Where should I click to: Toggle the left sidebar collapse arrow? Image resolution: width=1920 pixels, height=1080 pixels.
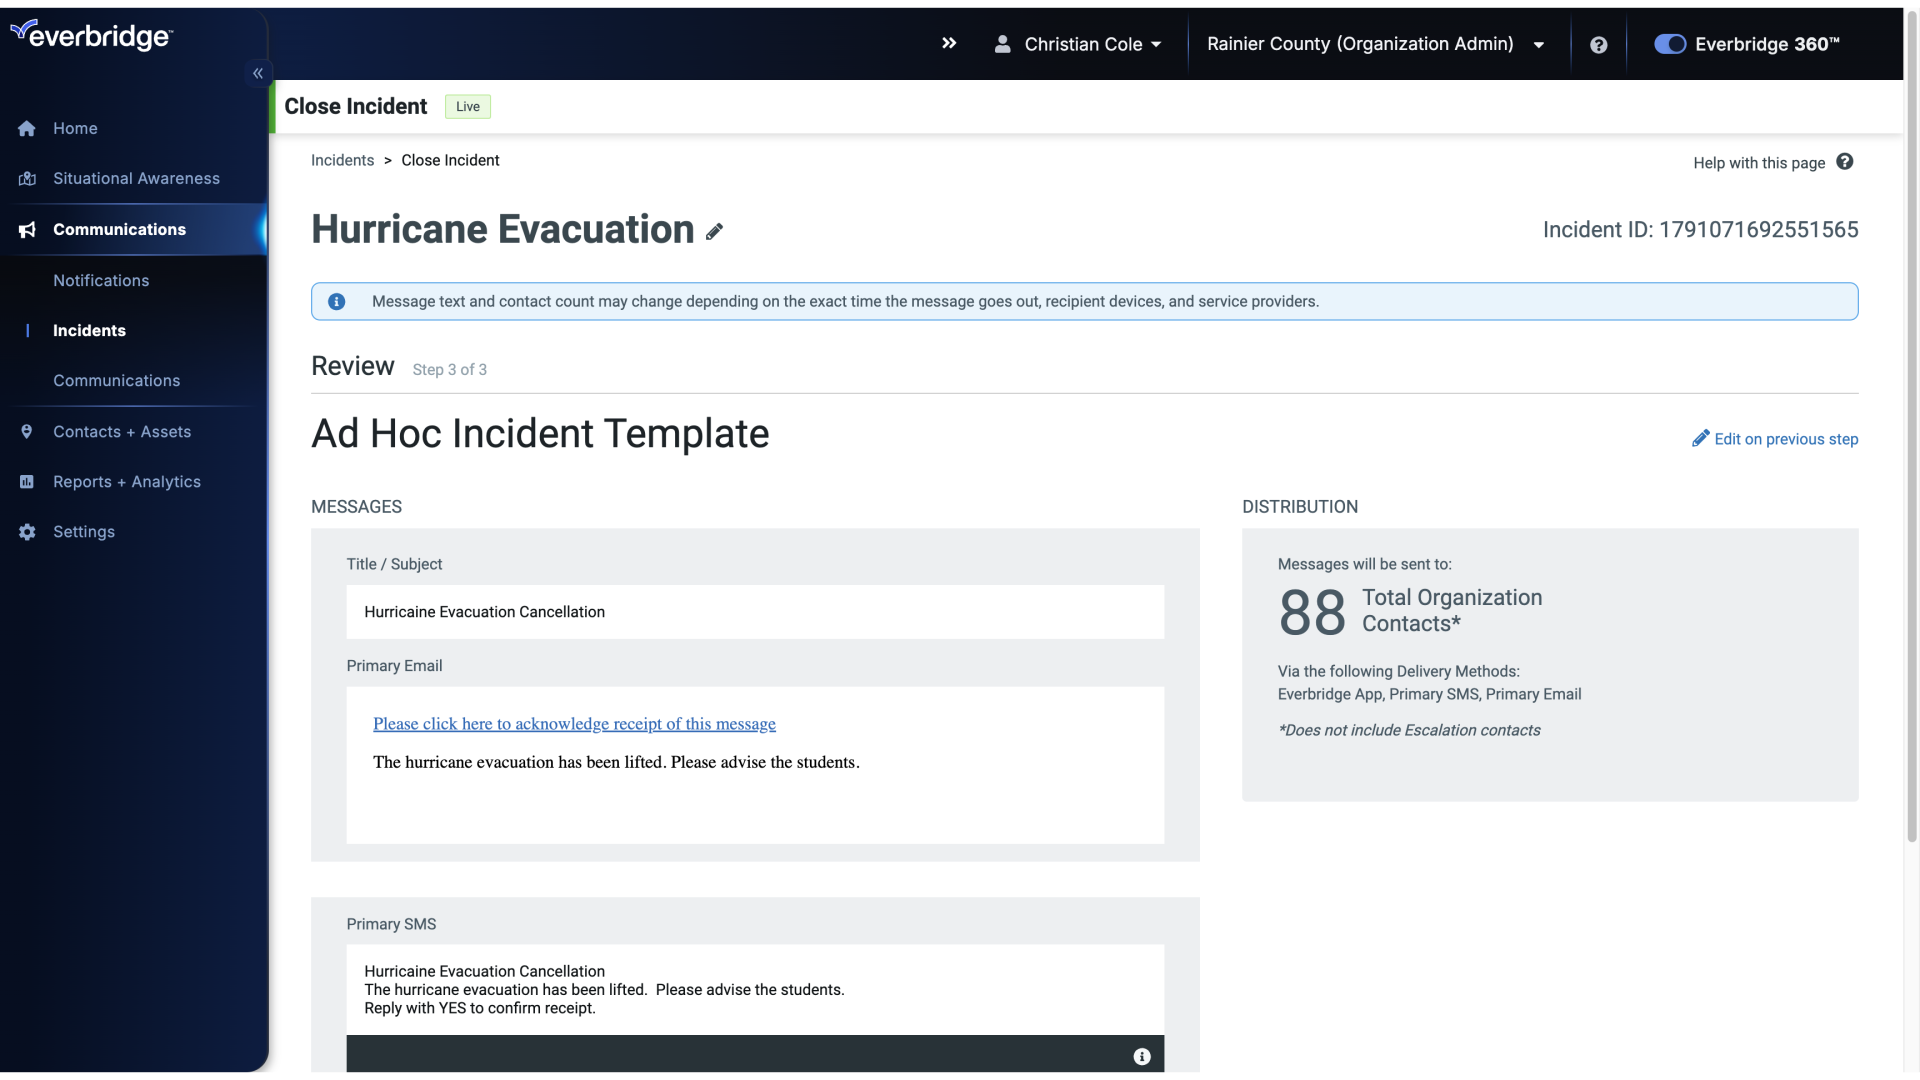258,74
